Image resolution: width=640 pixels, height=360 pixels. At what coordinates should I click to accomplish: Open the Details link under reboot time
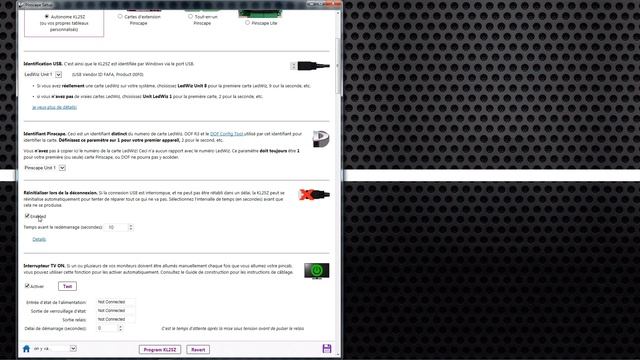pyautogui.click(x=39, y=239)
